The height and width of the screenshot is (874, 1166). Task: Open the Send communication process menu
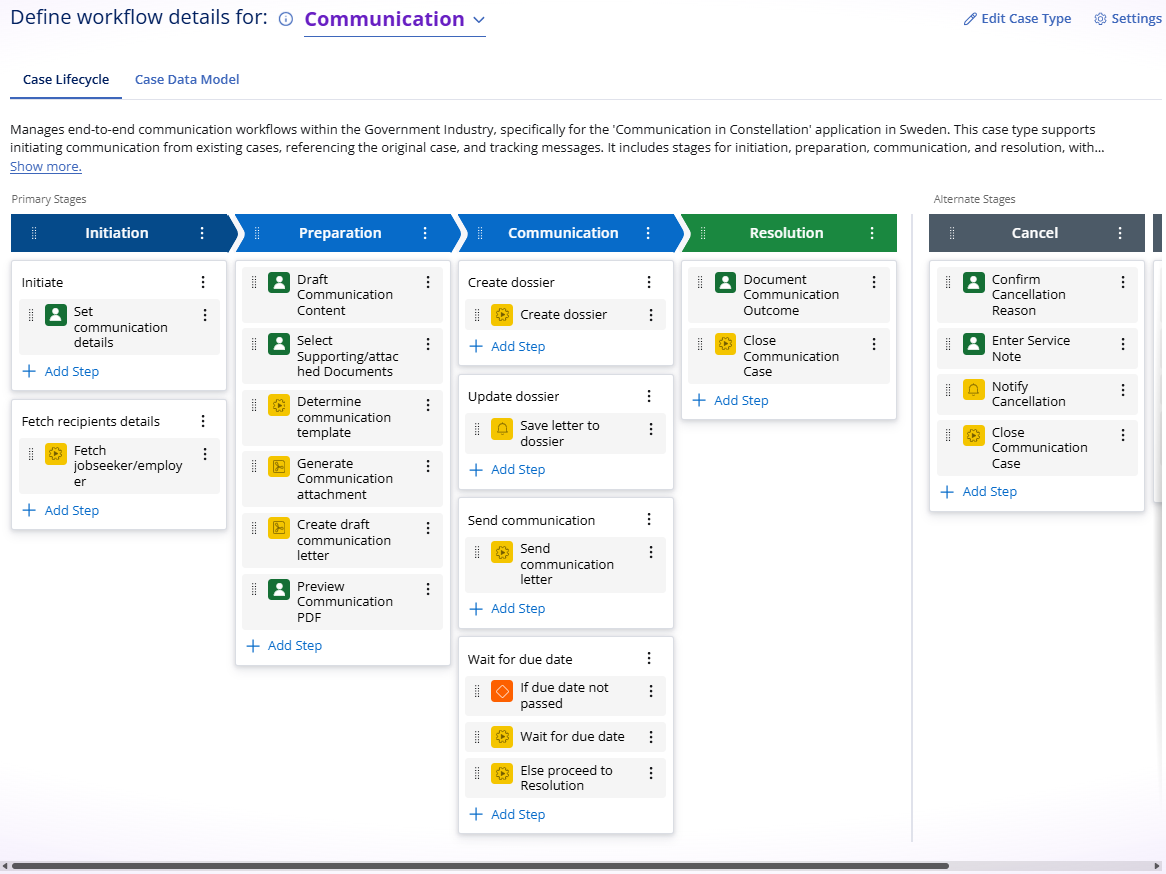tap(648, 519)
